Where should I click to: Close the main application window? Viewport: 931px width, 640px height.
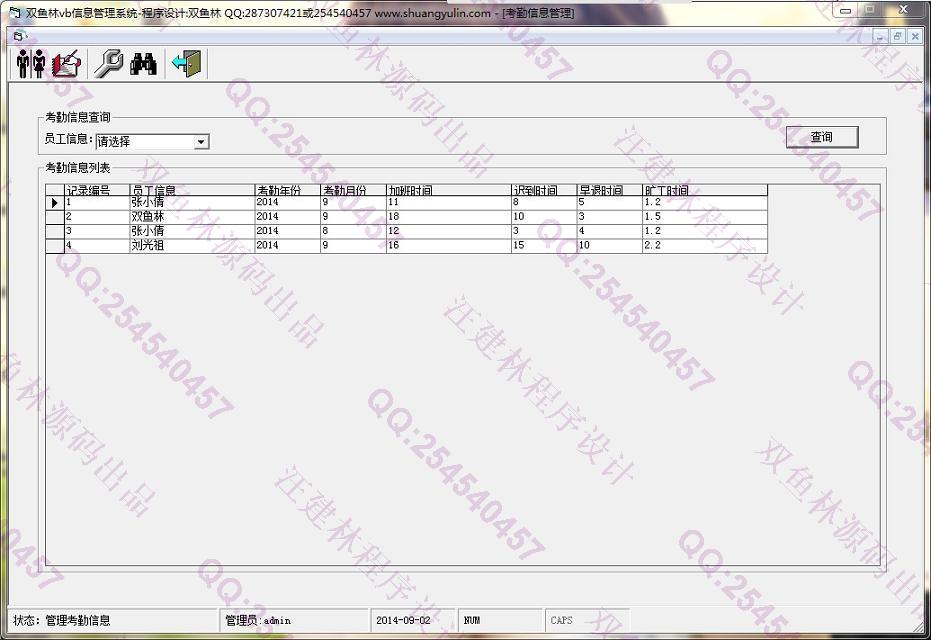(x=903, y=10)
